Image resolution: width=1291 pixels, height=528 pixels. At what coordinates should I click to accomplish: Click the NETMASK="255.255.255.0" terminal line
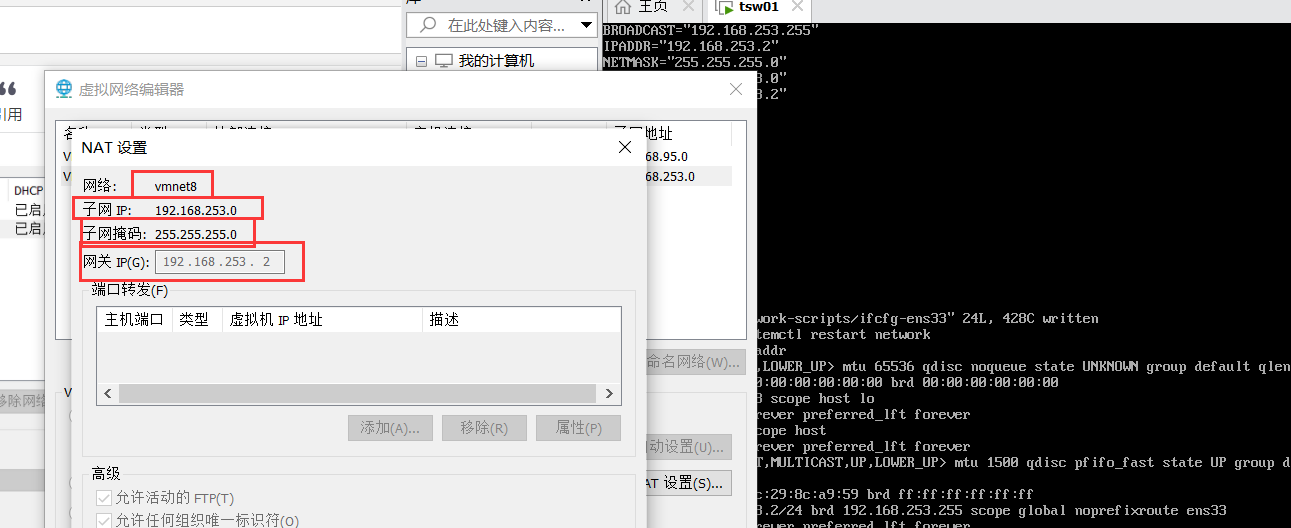click(695, 62)
